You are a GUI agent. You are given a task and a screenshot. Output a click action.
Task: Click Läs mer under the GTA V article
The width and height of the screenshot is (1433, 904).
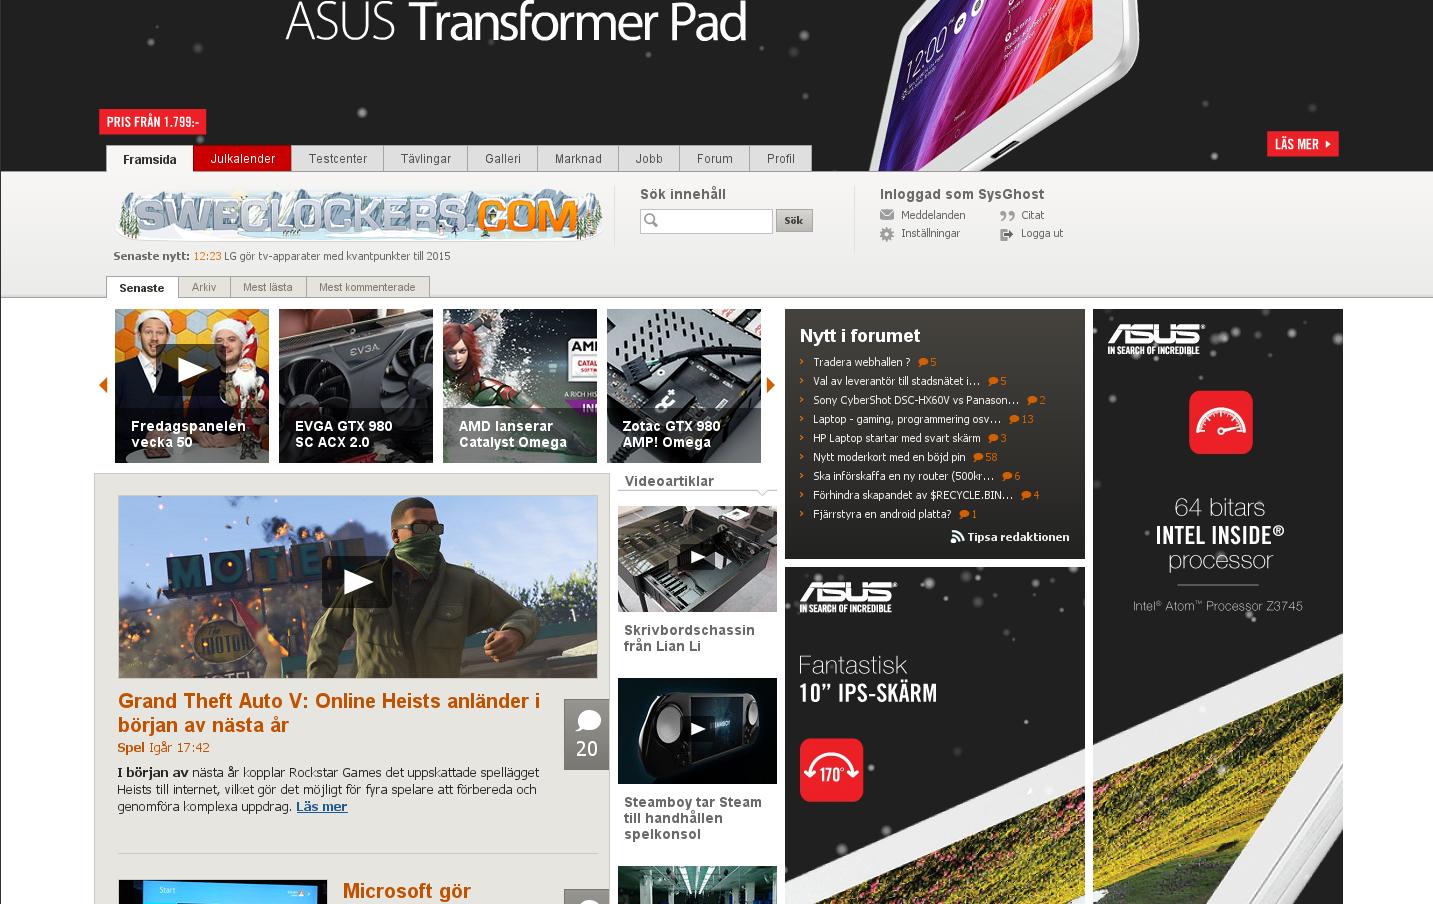pos(322,807)
